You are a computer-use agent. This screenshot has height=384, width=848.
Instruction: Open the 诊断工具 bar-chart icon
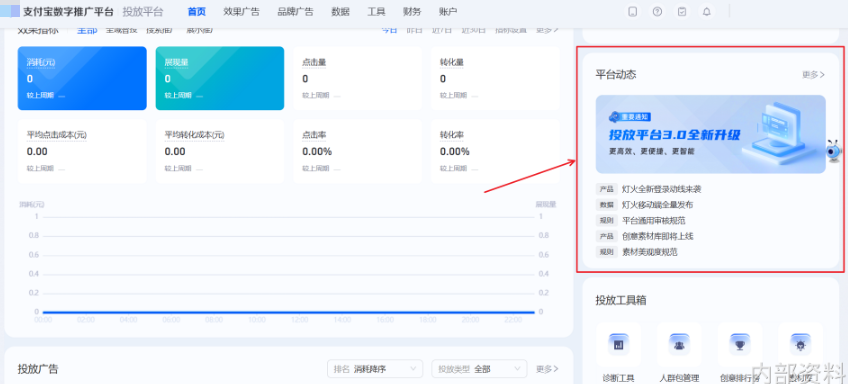click(619, 345)
